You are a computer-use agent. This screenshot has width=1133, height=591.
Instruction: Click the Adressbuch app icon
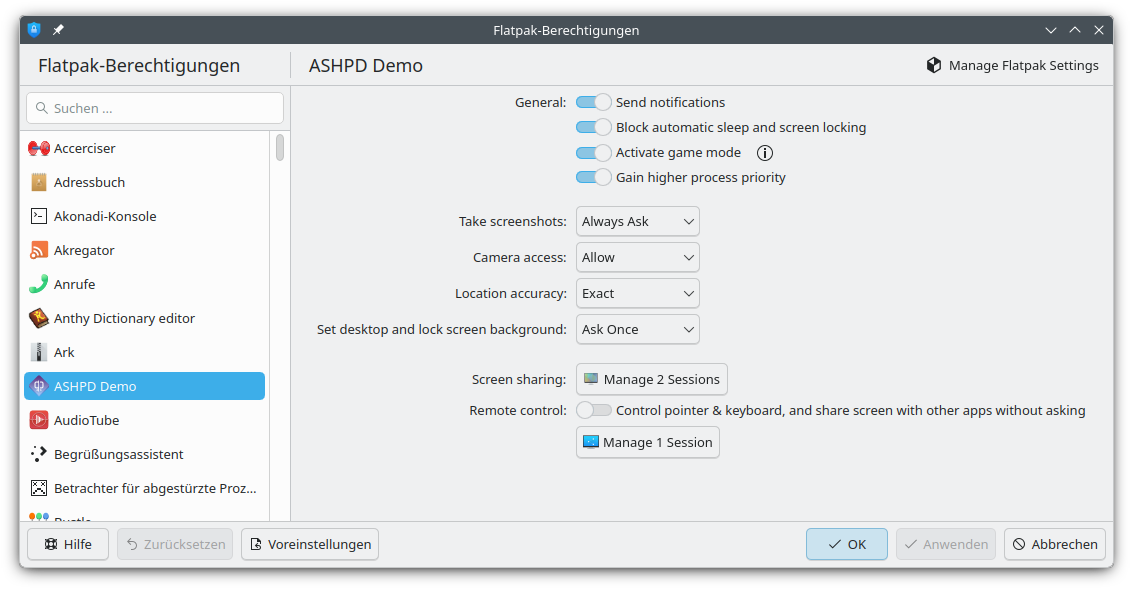39,182
